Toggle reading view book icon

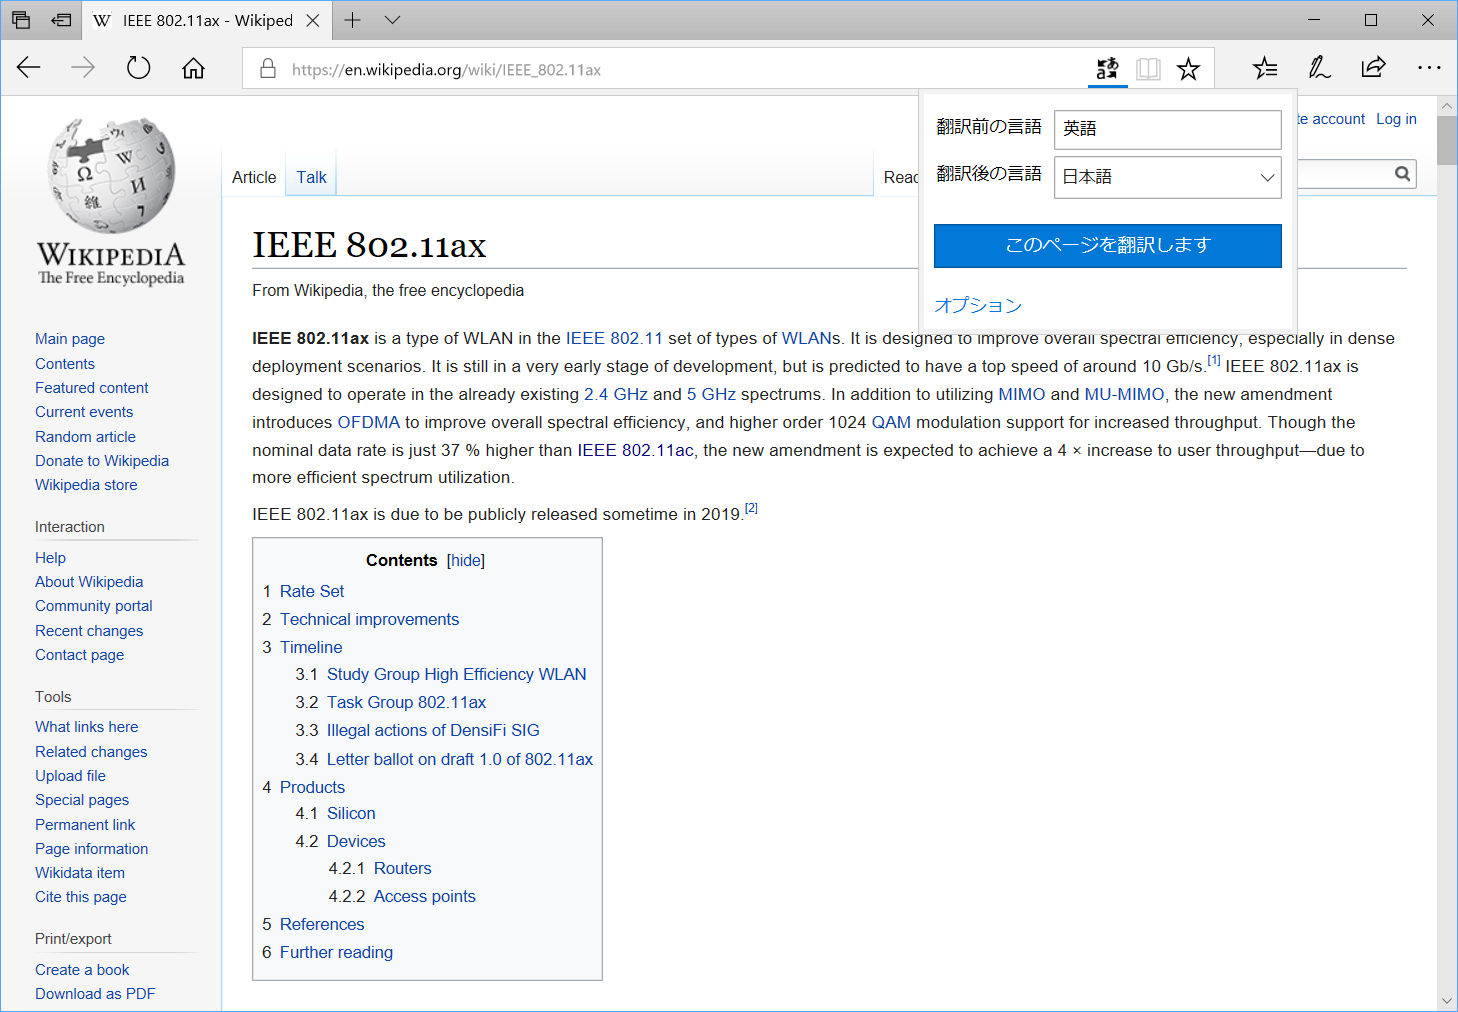click(1148, 69)
